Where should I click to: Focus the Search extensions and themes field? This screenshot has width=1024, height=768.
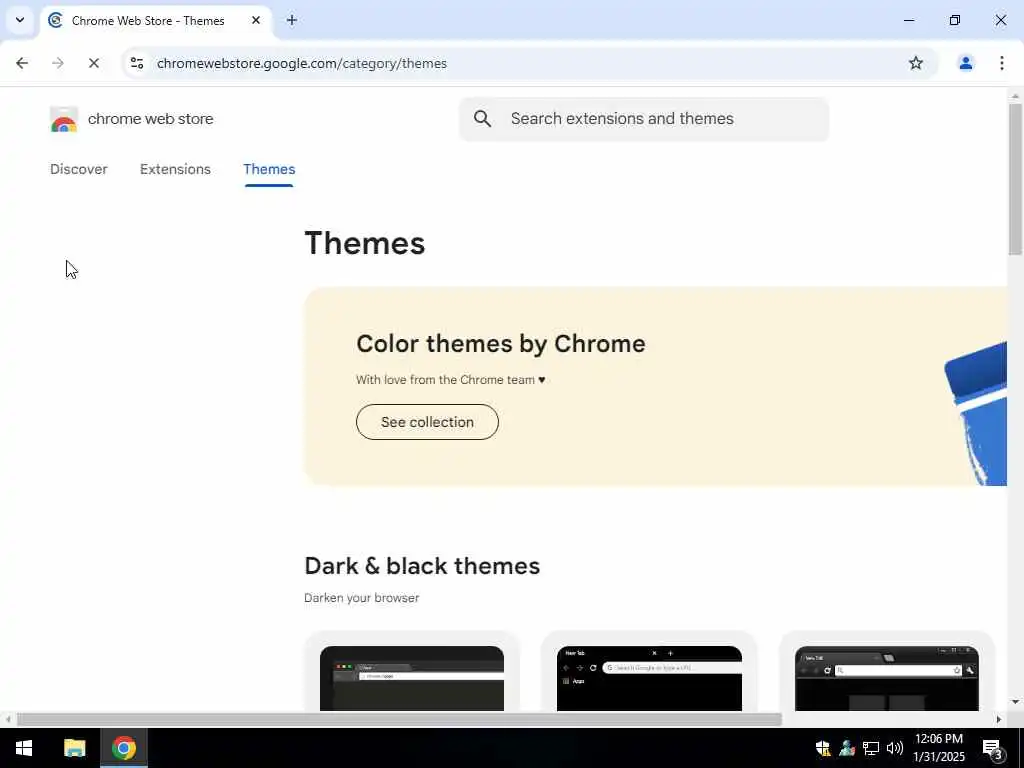643,119
